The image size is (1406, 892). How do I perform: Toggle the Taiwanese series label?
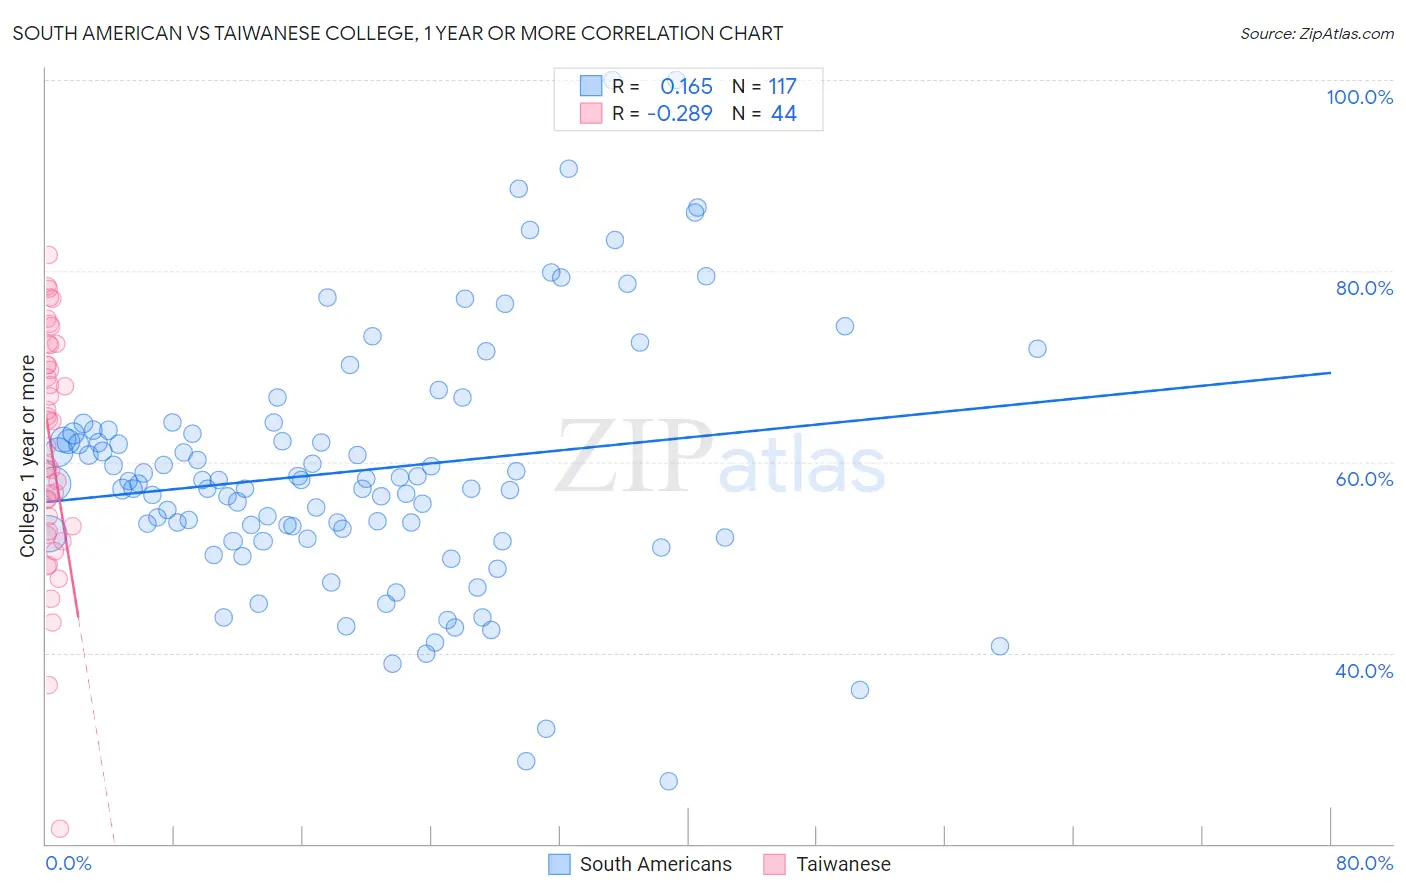click(843, 864)
